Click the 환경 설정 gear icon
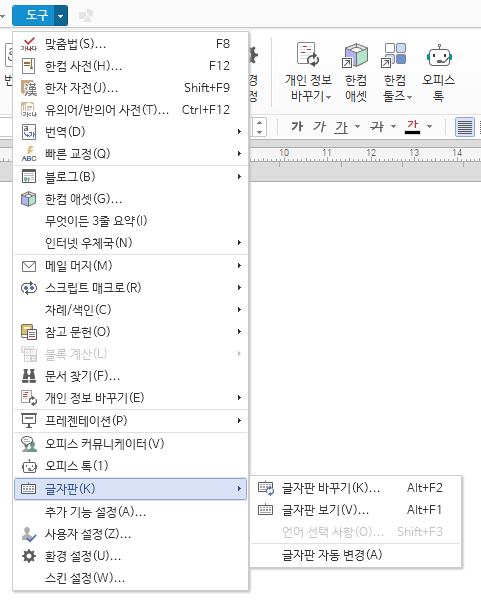The image size is (481, 608). pos(29,556)
